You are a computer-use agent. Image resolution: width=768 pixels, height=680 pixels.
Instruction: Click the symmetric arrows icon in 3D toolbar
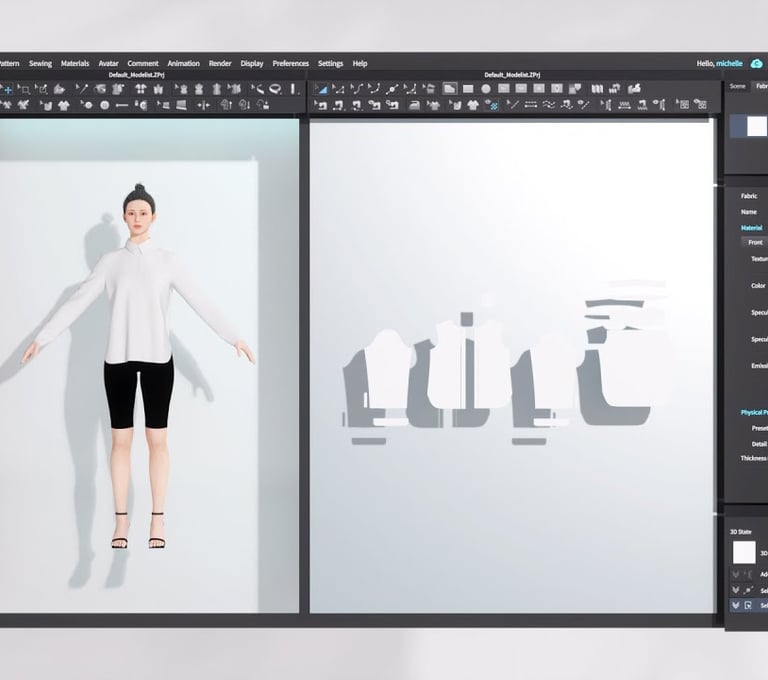(203, 105)
